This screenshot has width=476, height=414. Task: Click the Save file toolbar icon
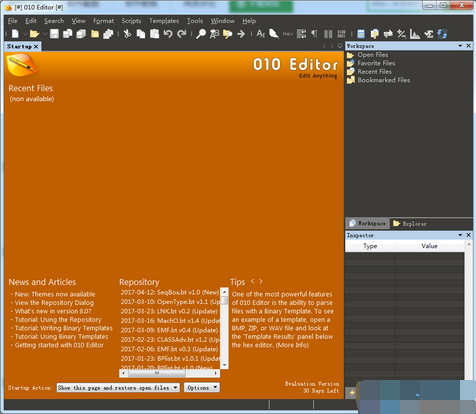click(x=54, y=34)
